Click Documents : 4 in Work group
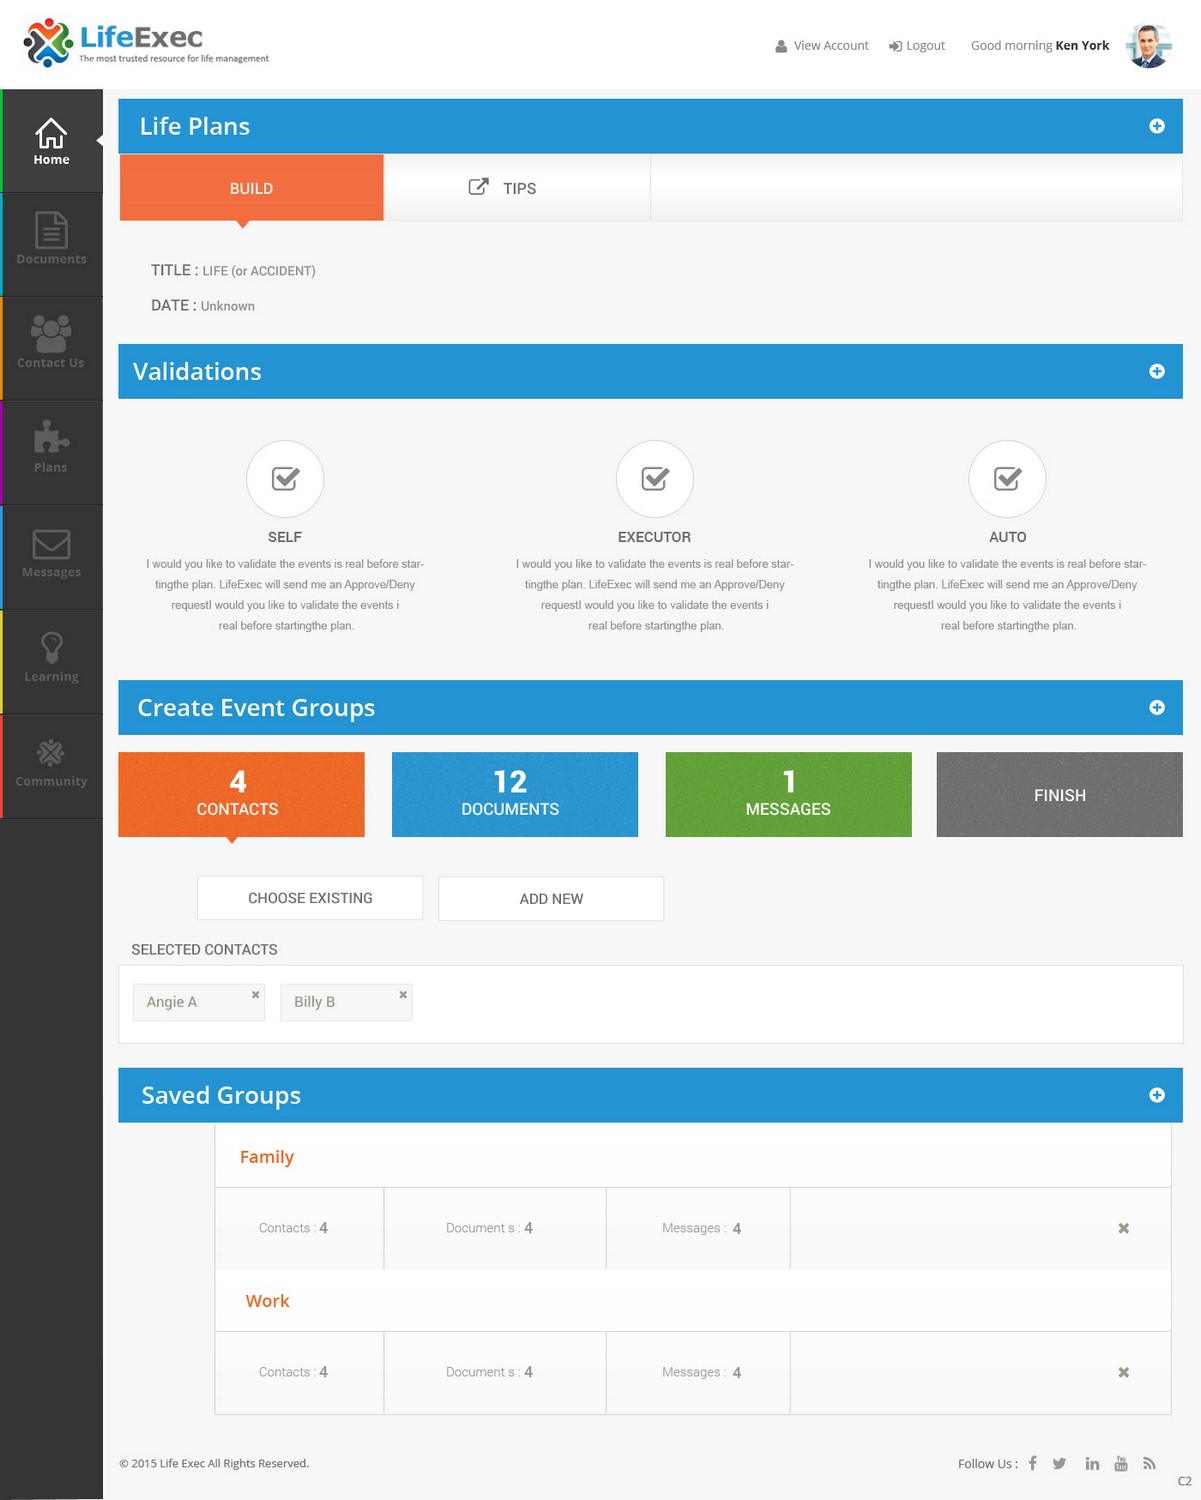The image size is (1201, 1500). coord(489,1372)
